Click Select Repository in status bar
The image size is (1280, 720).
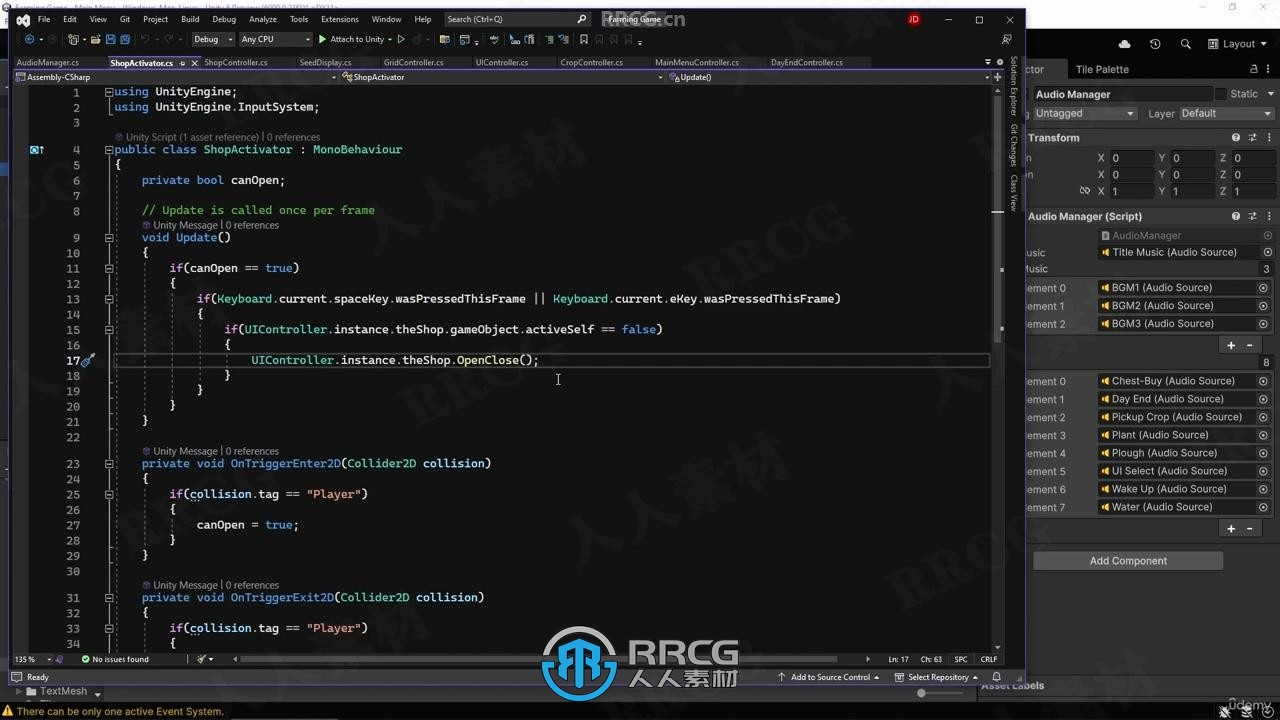tap(937, 677)
